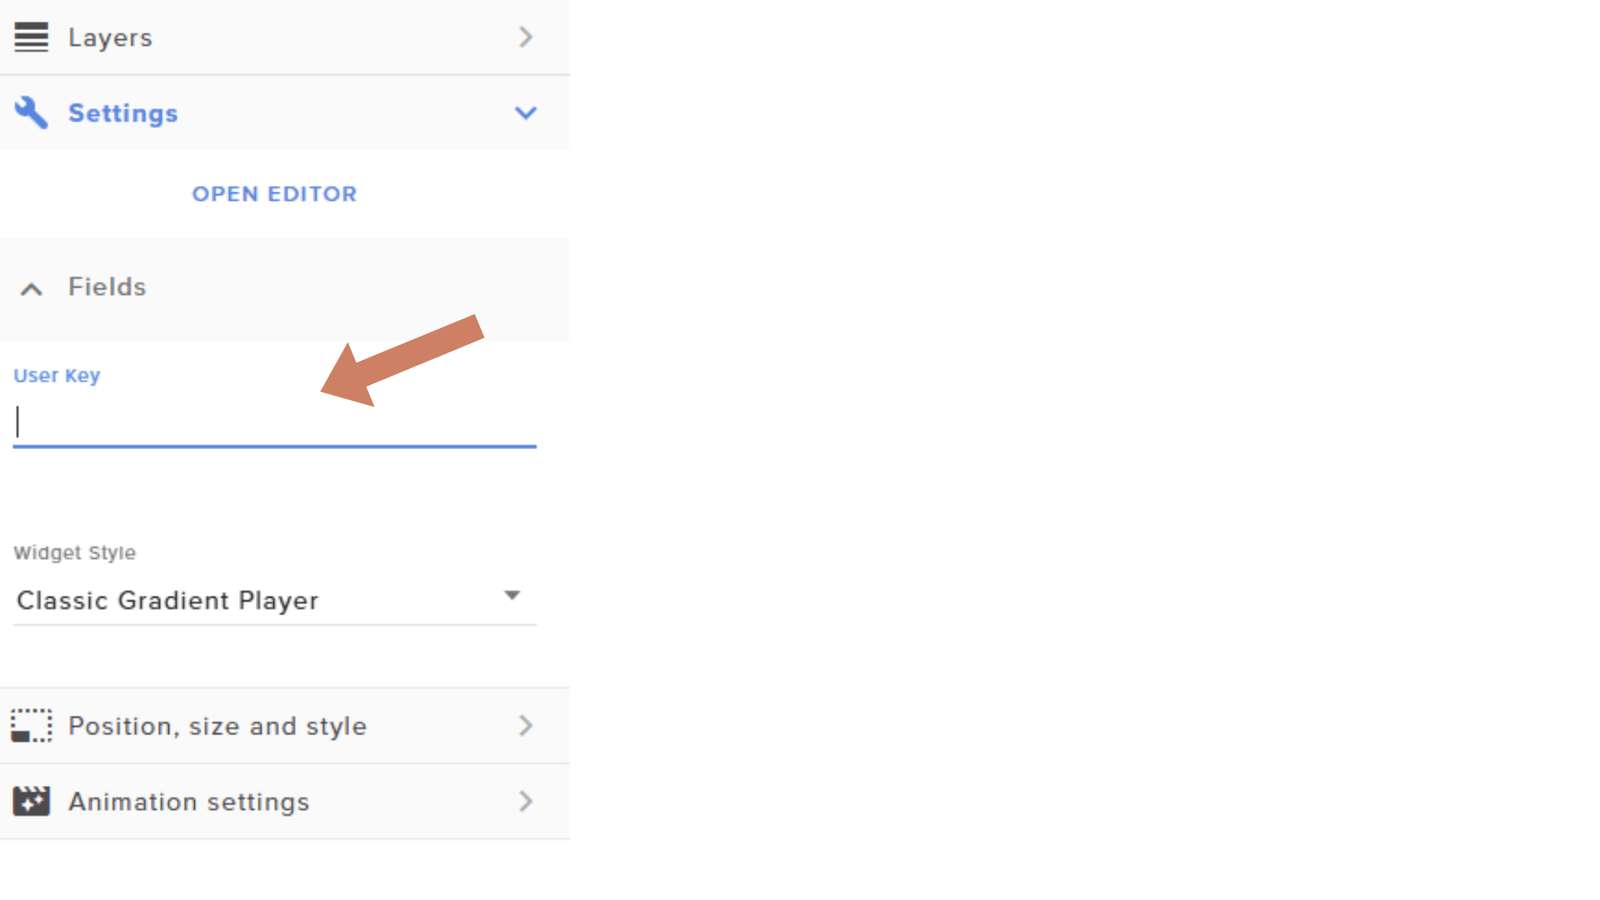Open the Classic Gradient Player combo box

pyautogui.click(x=275, y=600)
